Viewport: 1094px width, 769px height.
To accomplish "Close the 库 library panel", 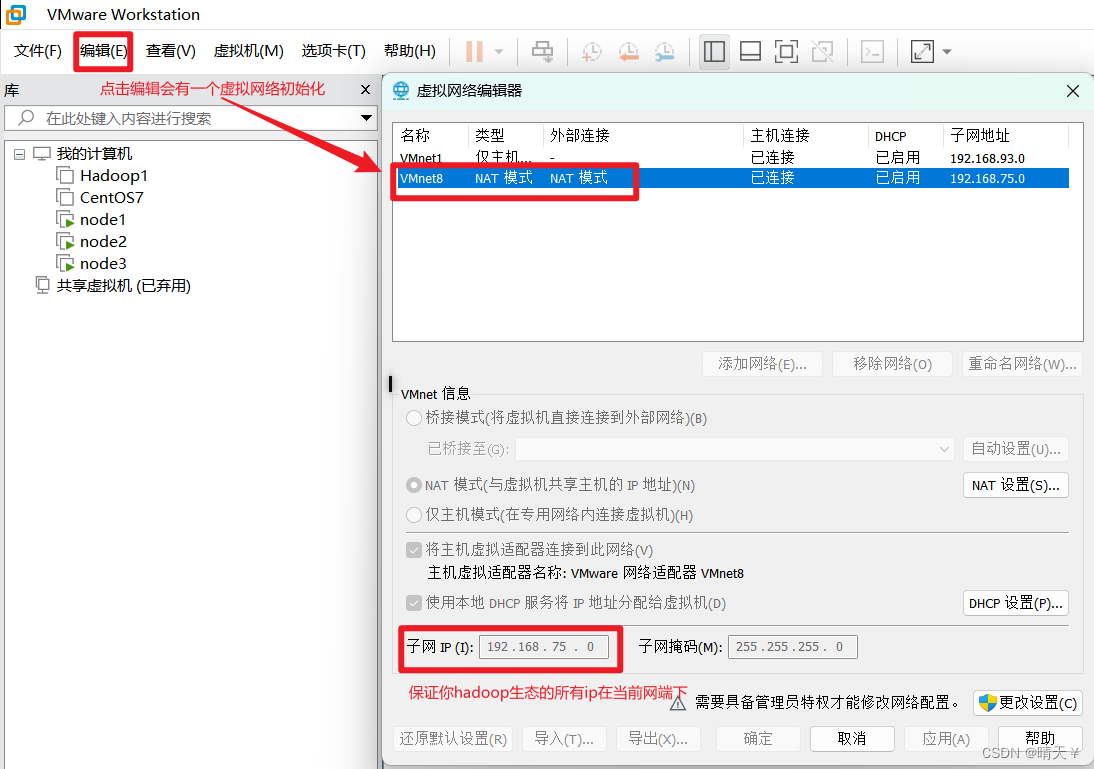I will (366, 89).
